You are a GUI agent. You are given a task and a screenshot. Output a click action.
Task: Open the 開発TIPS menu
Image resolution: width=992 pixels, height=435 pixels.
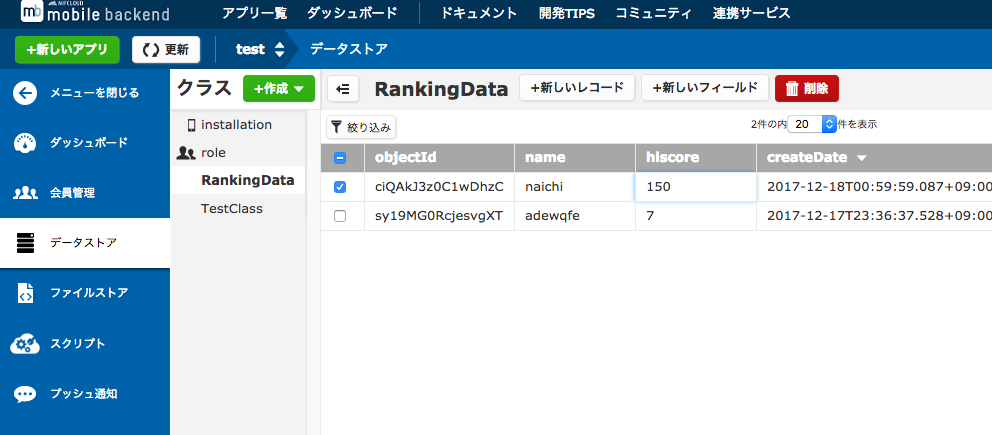pos(567,13)
